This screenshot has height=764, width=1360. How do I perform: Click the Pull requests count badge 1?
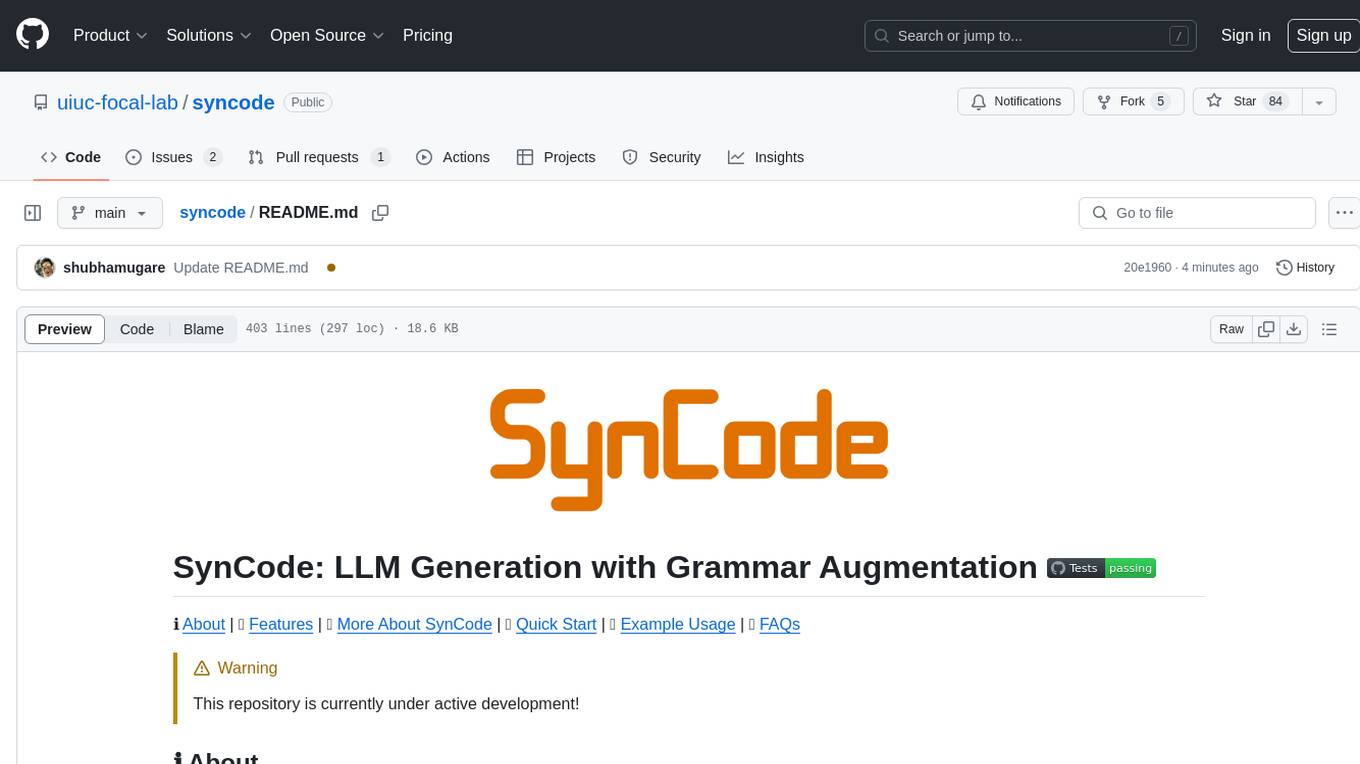380,157
